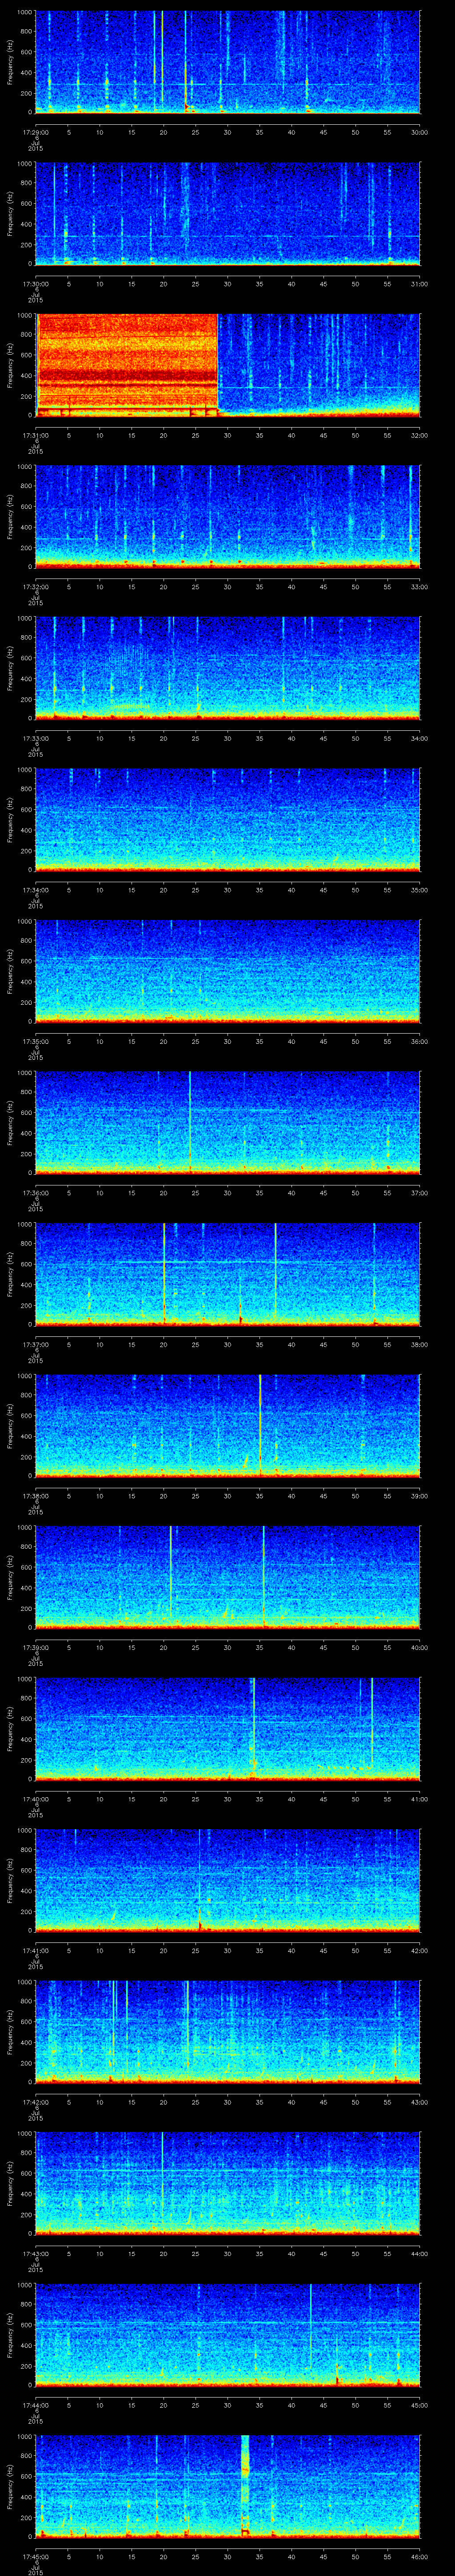455x2576 pixels.
Task: Click the vertical spike near 24 s in 17:36:00 panel
Action: (190, 1121)
